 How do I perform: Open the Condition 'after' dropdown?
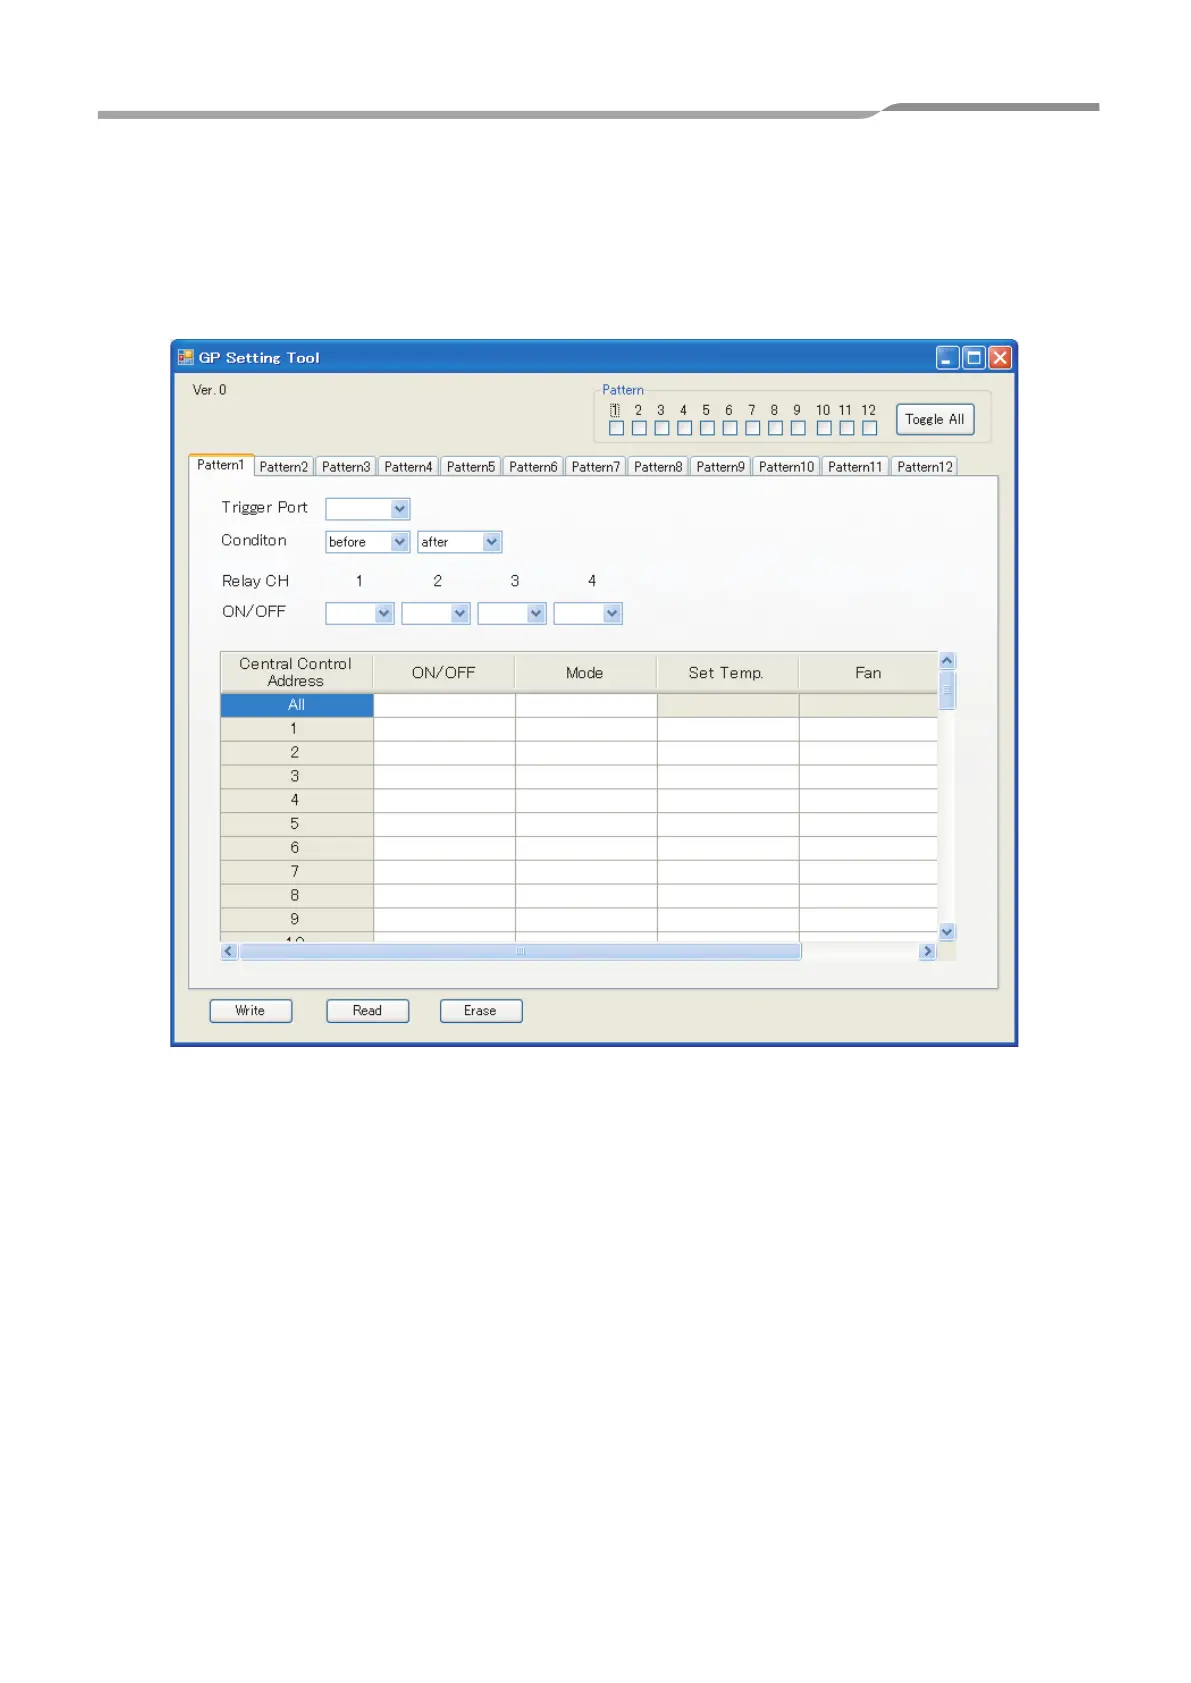click(460, 542)
